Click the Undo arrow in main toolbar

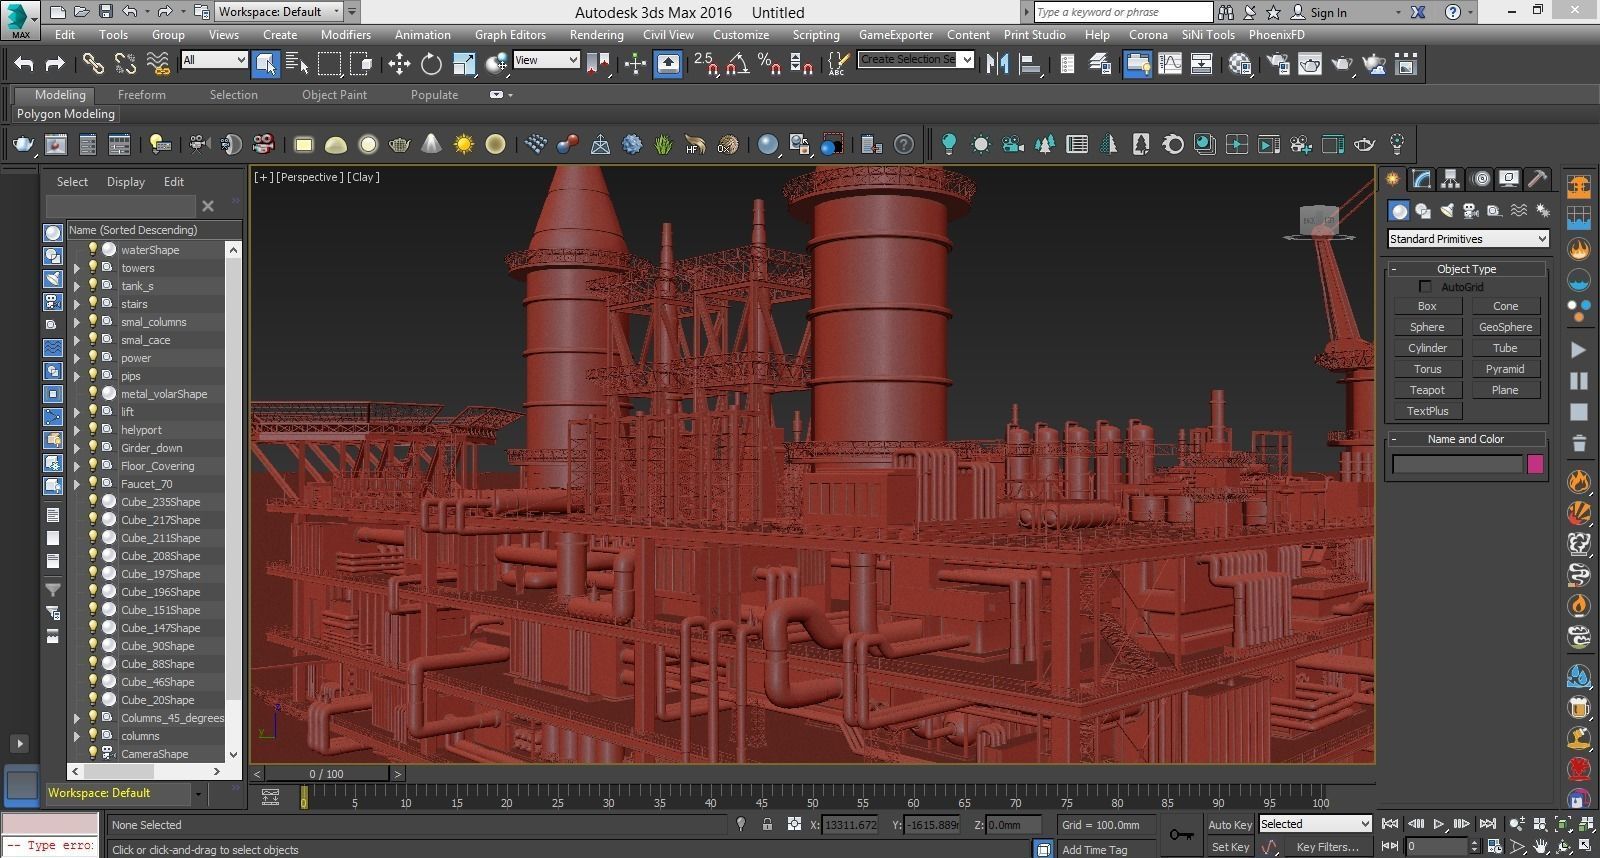point(23,64)
